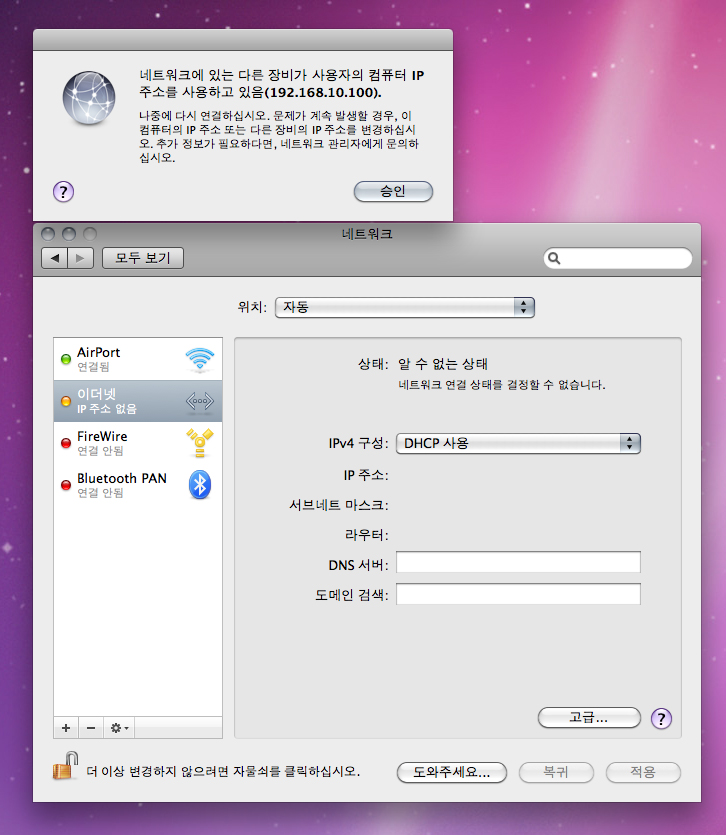Screen dimensions: 726x835
Task: Open help from alert dialog question mark
Action: (62, 192)
